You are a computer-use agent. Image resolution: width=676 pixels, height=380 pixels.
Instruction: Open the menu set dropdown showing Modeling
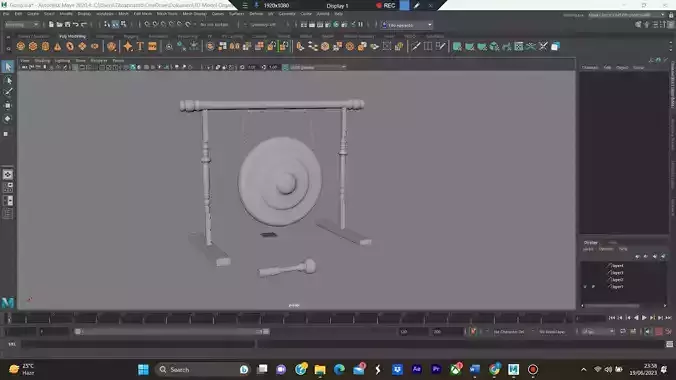click(x=21, y=25)
